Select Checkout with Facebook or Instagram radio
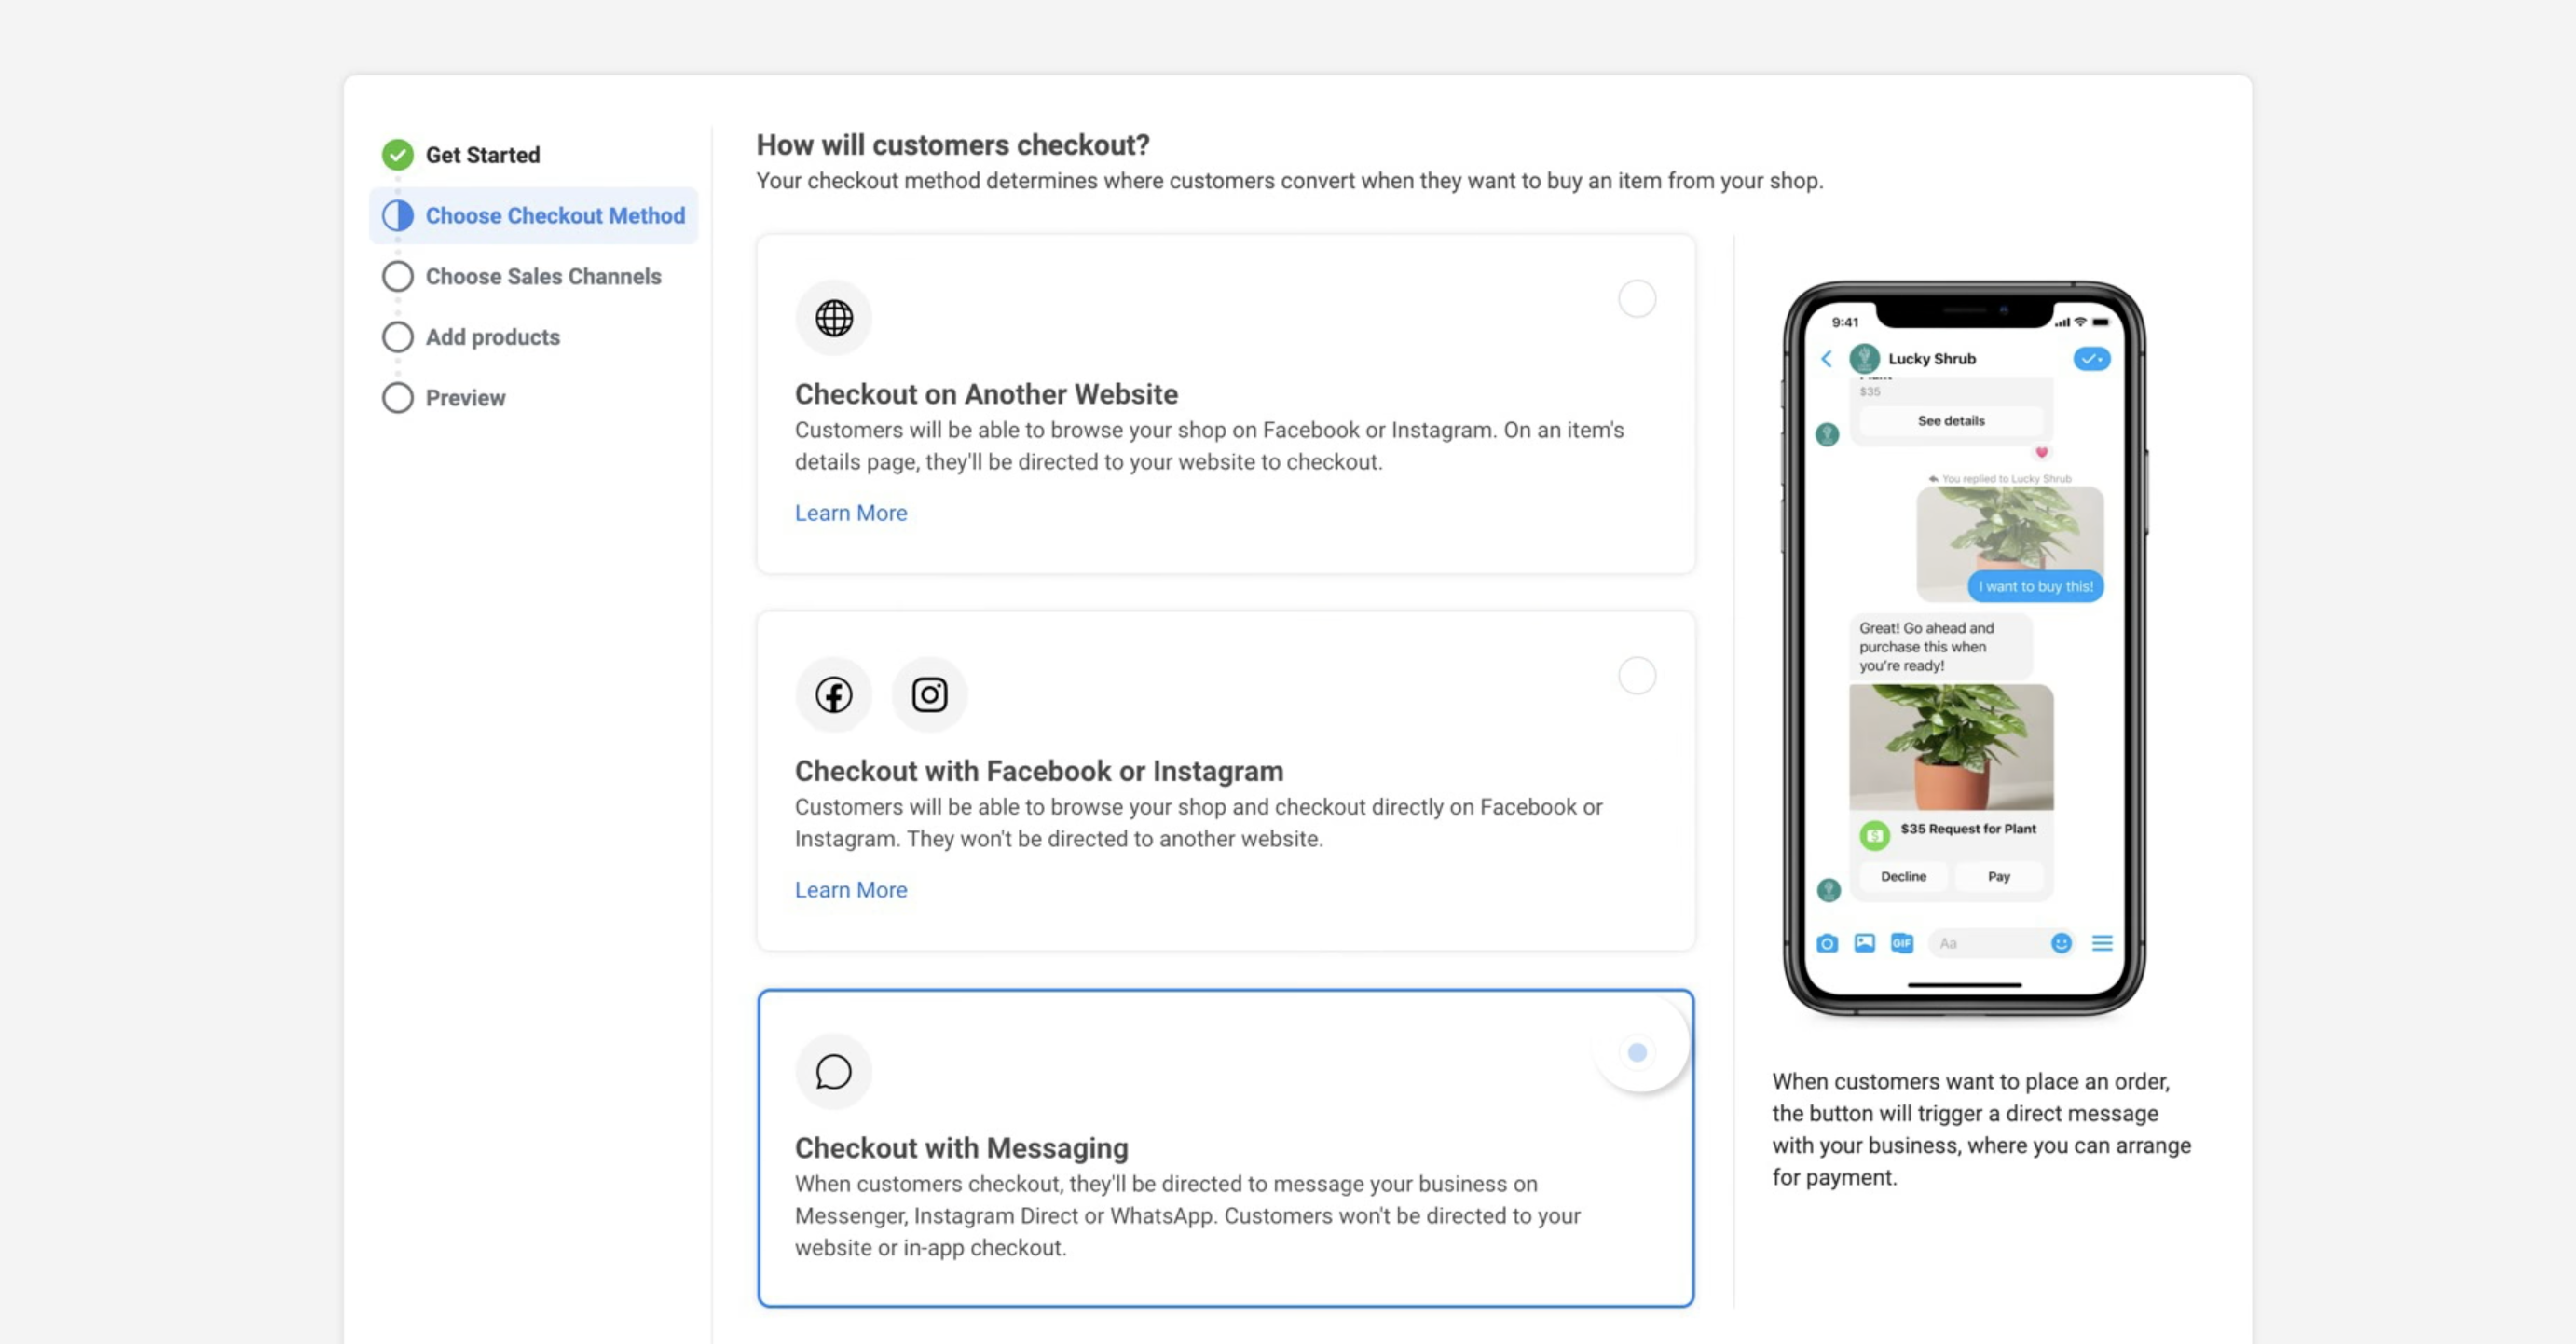Viewport: 2576px width, 1344px height. click(x=1636, y=676)
